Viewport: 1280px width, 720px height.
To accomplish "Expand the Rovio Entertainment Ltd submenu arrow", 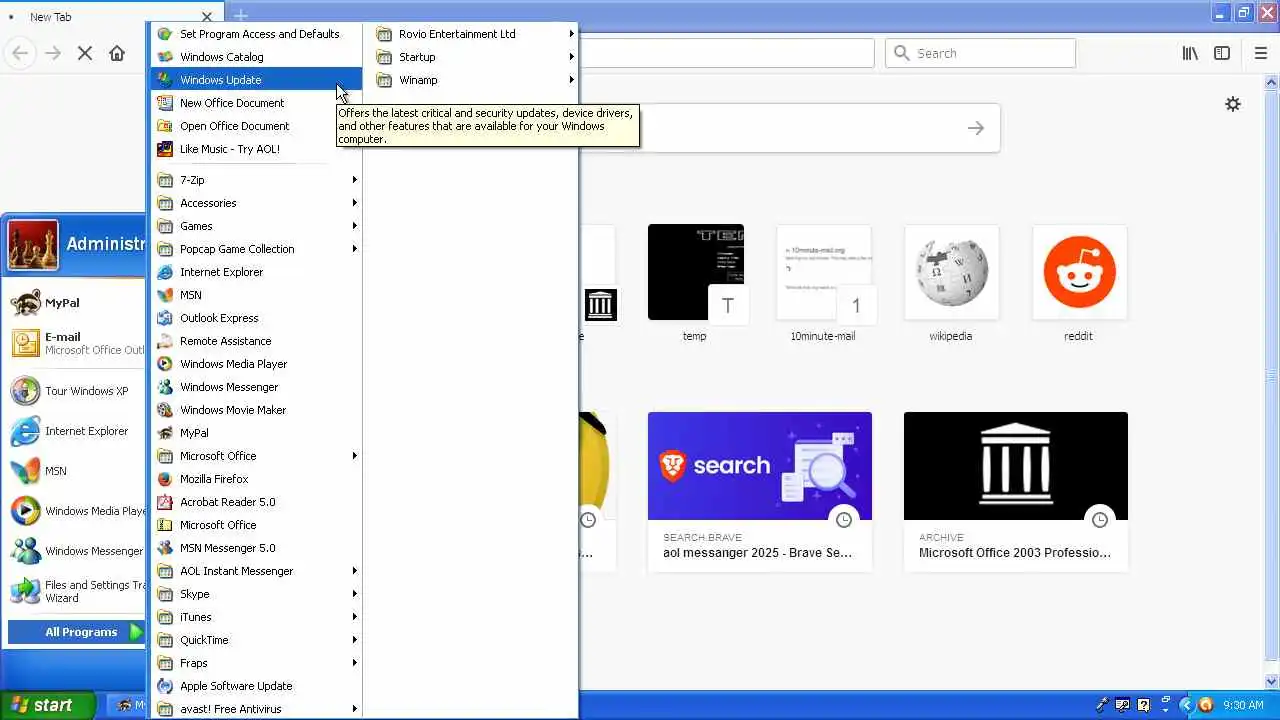I will (571, 34).
